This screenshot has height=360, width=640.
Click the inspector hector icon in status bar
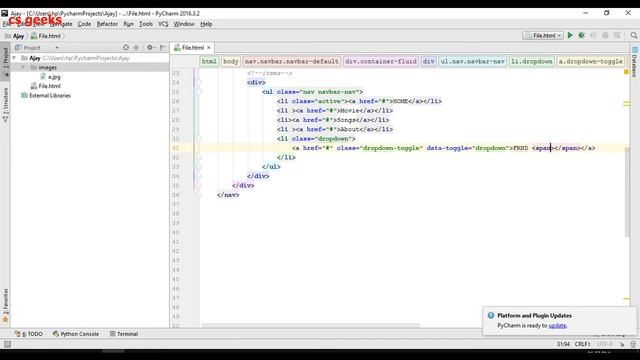633,344
